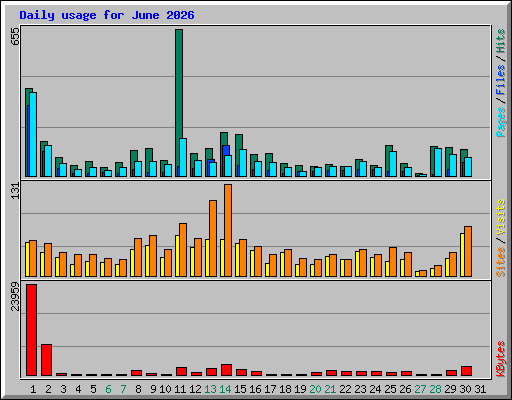Click day 16 on the x-axis
The height and width of the screenshot is (400, 512).
click(255, 389)
